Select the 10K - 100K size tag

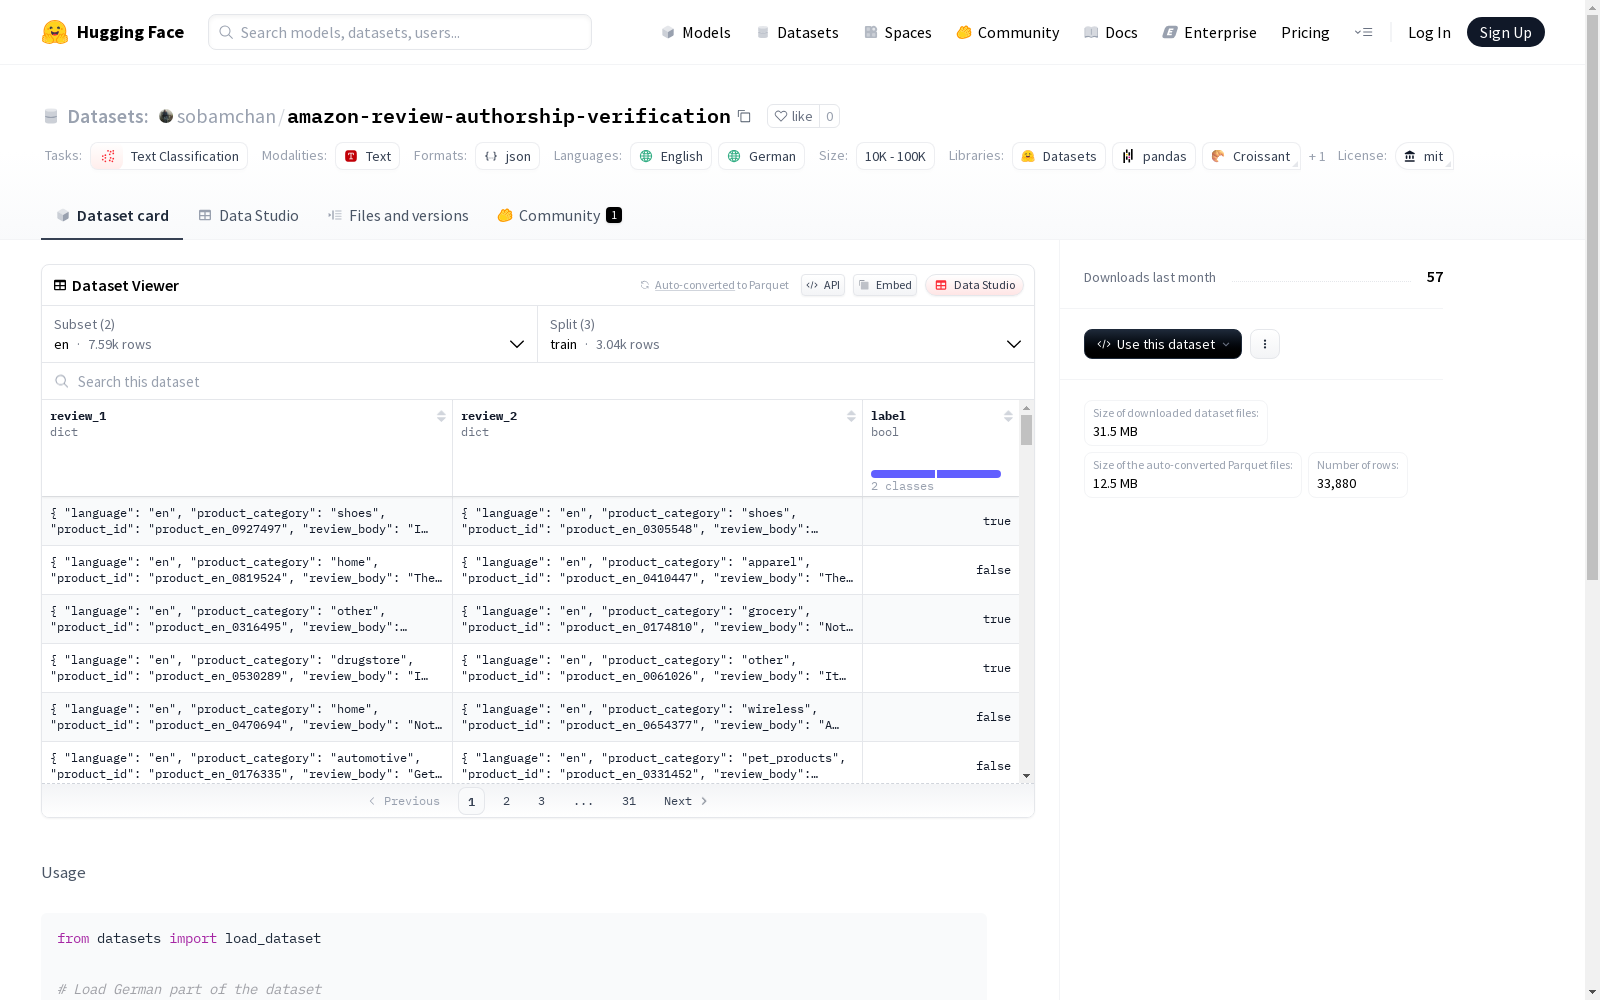tap(895, 156)
